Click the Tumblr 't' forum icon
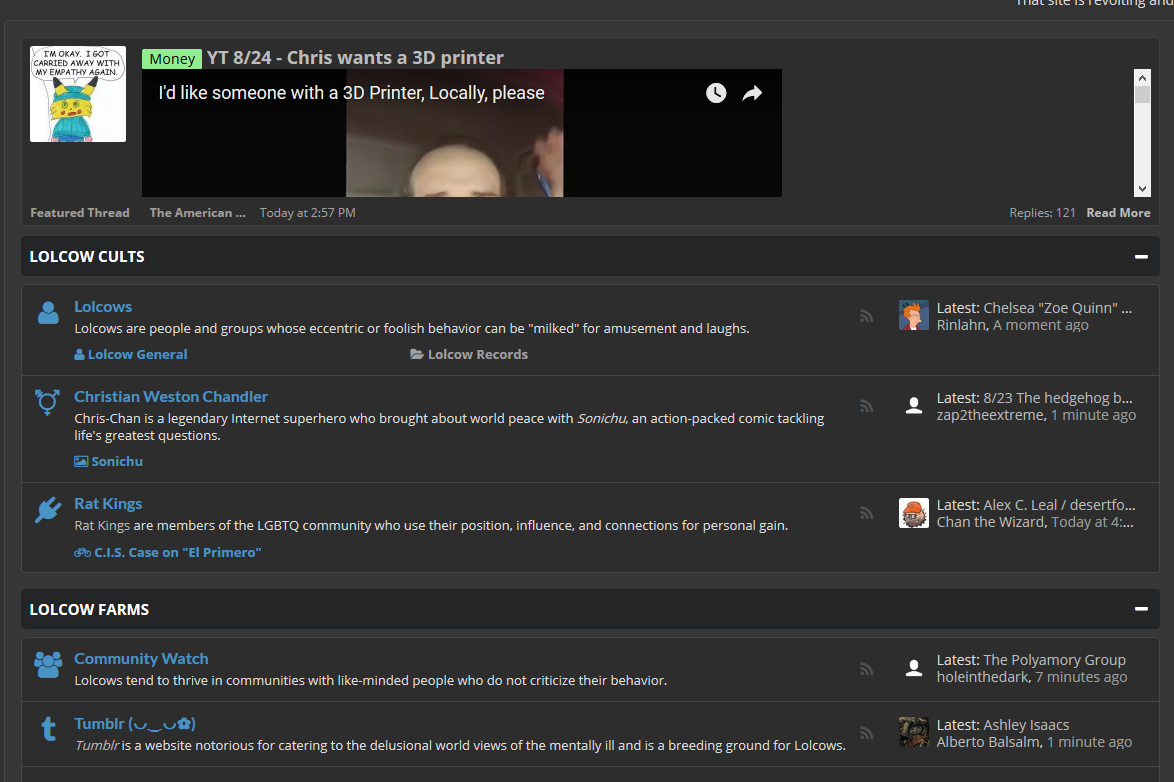The image size is (1174, 782). (49, 729)
